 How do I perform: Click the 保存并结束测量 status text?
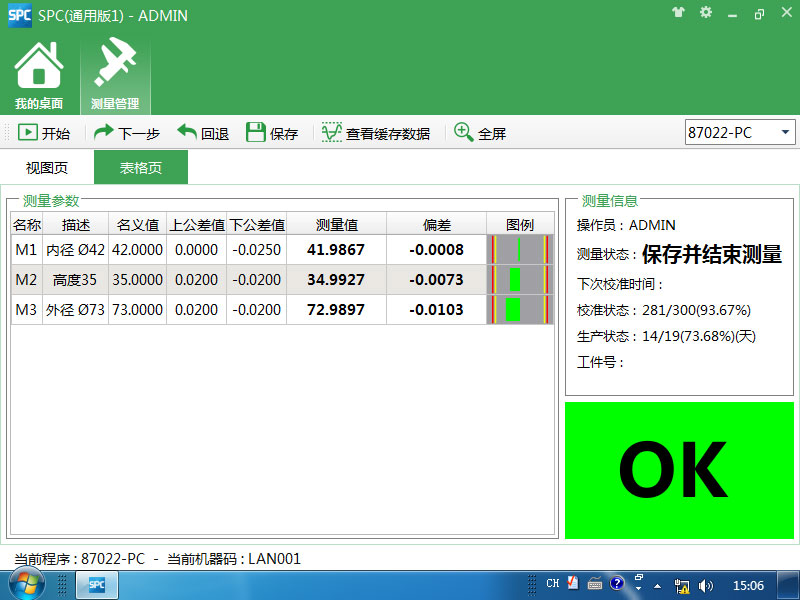(712, 254)
